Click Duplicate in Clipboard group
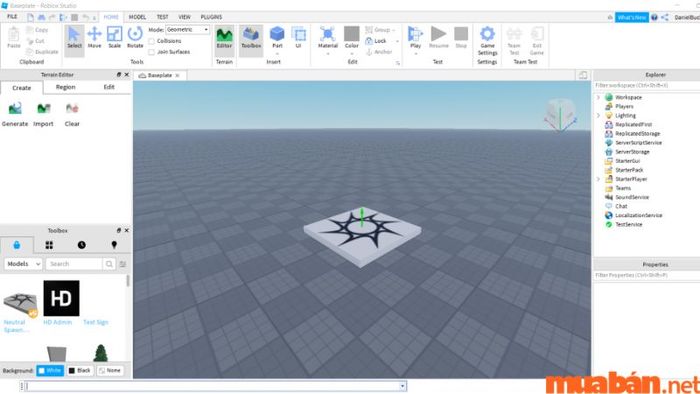The height and width of the screenshot is (394, 700). [42, 52]
